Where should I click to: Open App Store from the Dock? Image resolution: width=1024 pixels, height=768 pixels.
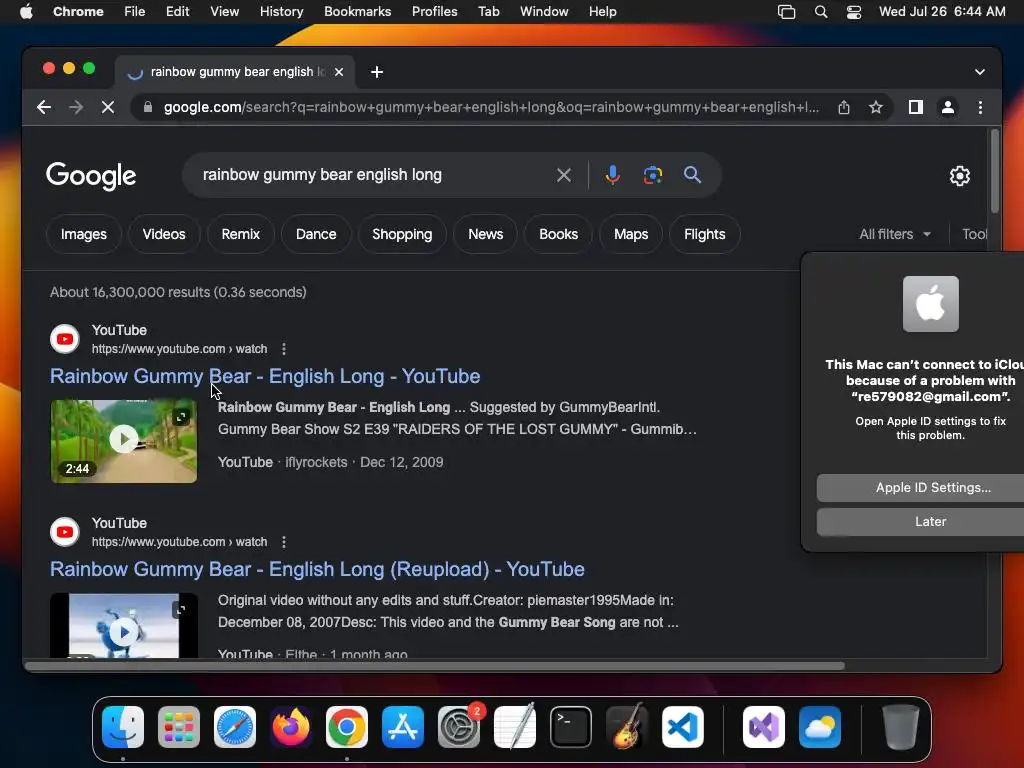pyautogui.click(x=403, y=727)
